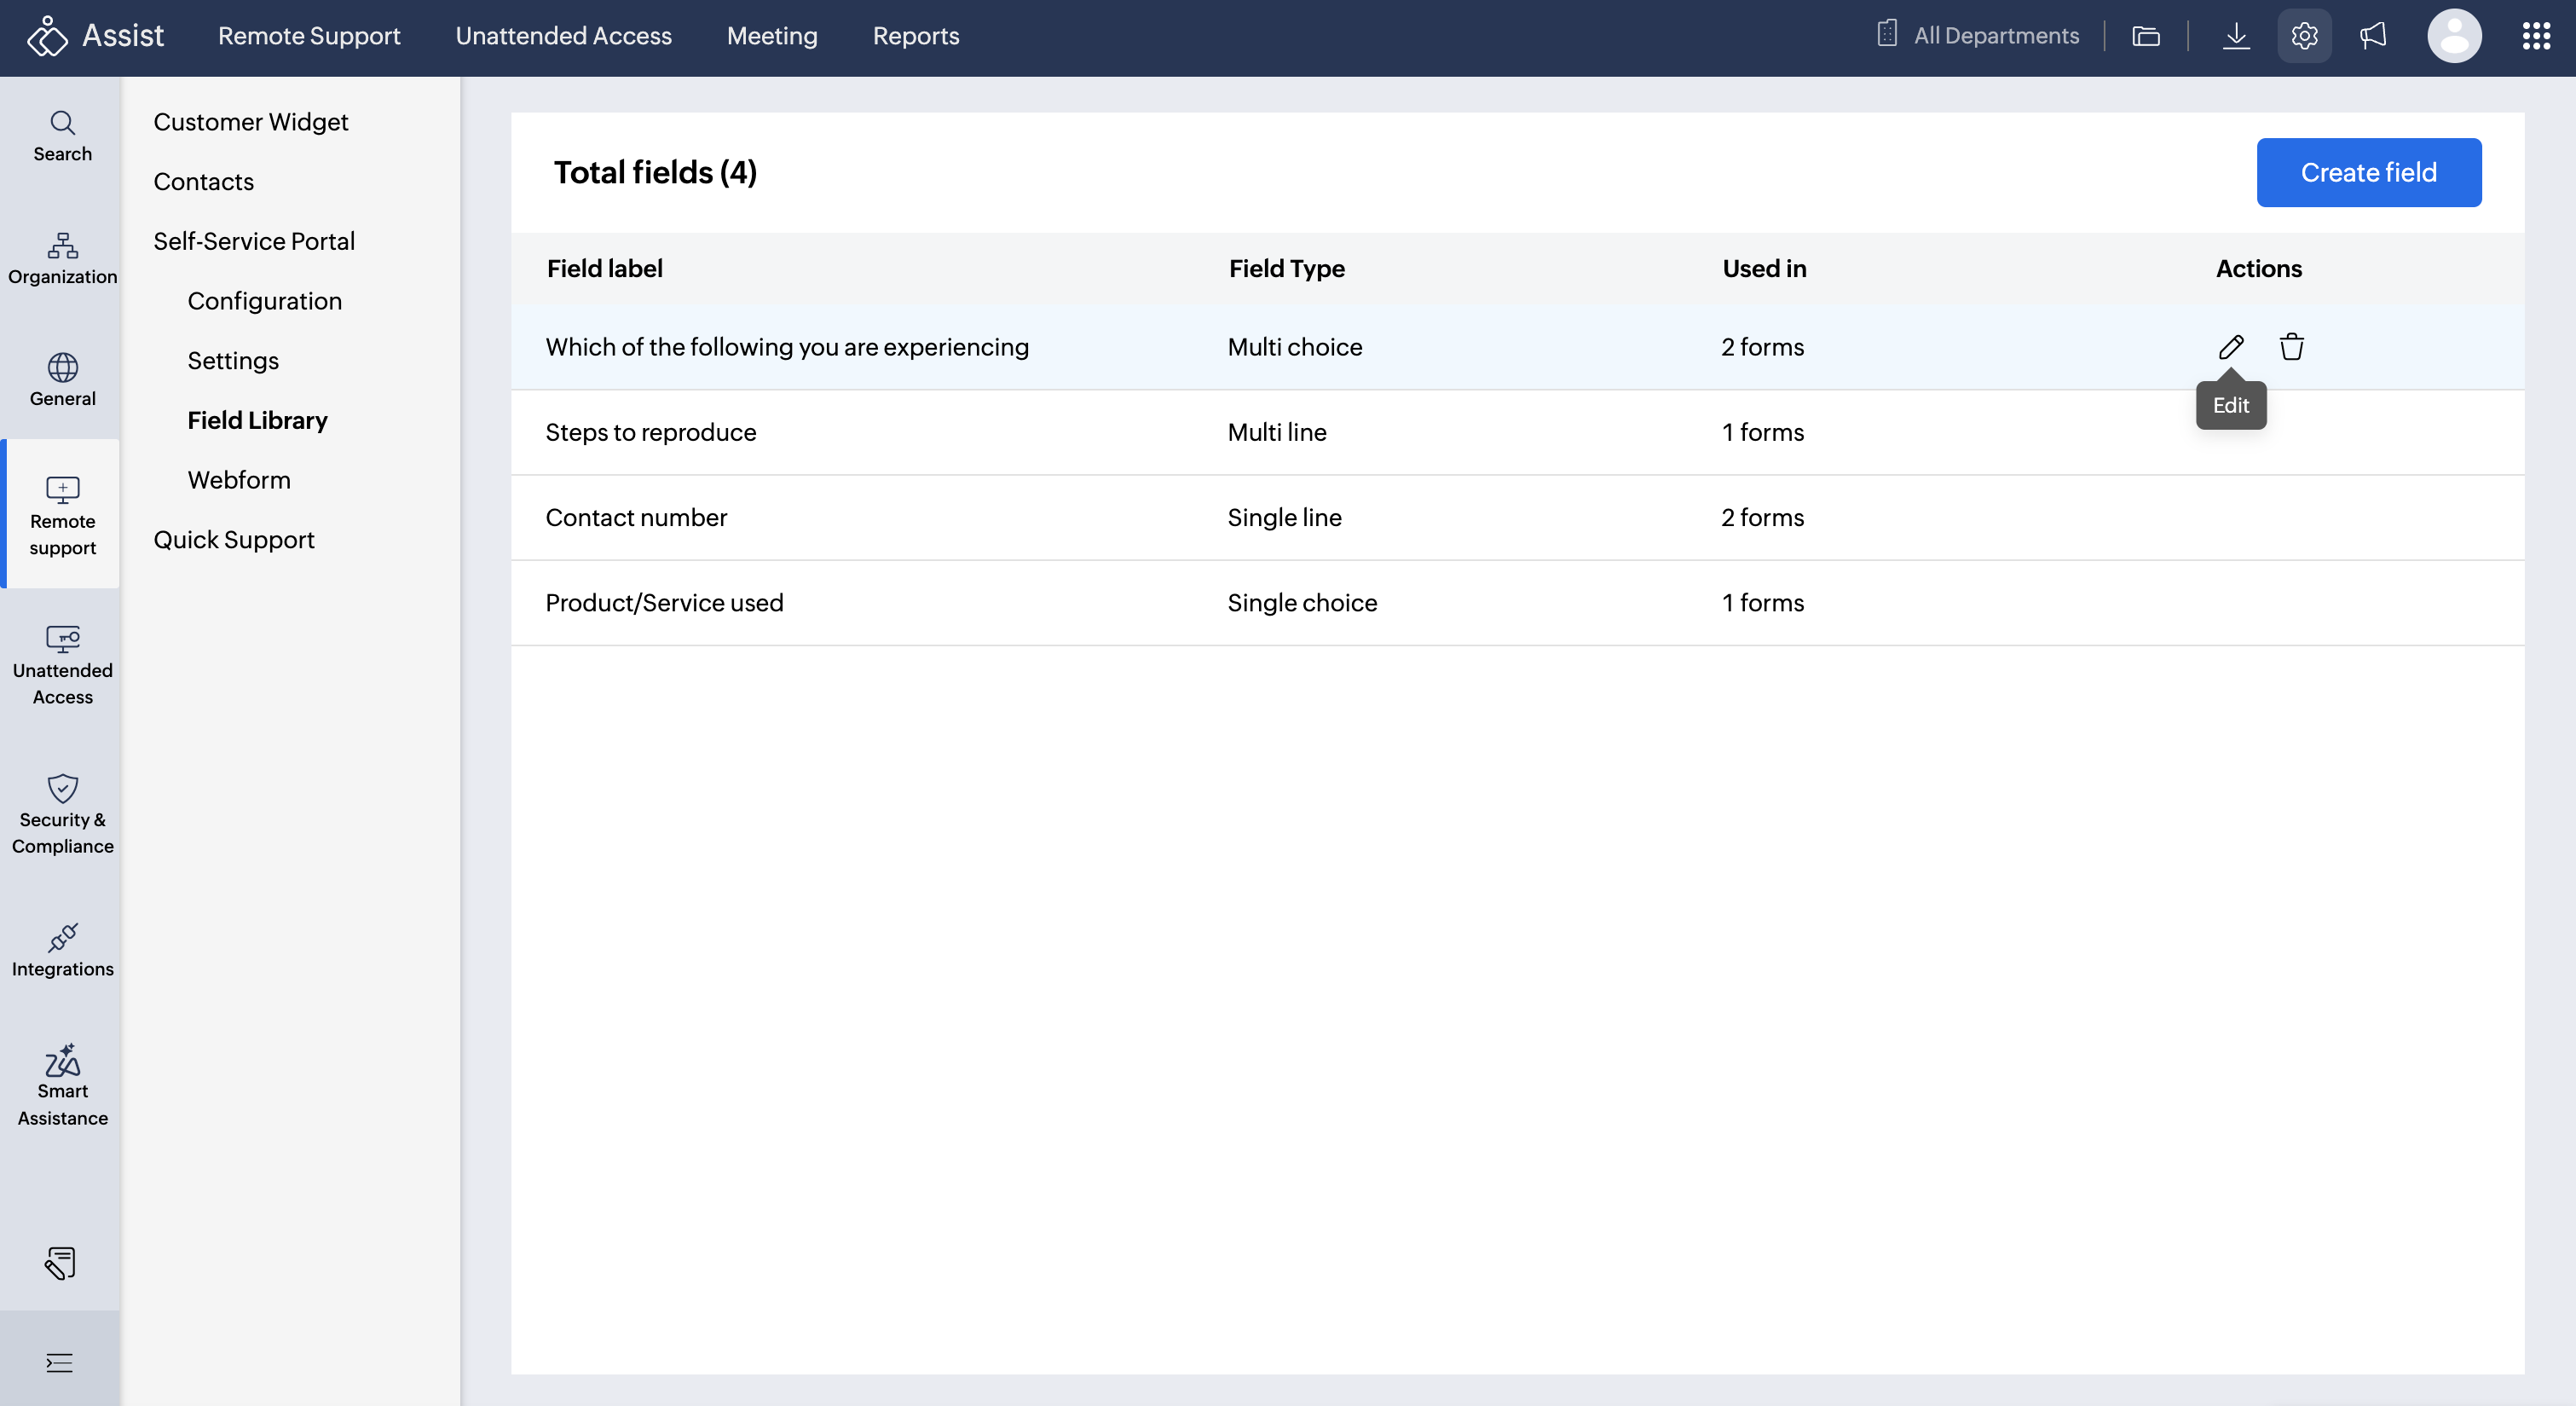
Task: Open the announcements megaphone icon
Action: tap(2373, 36)
